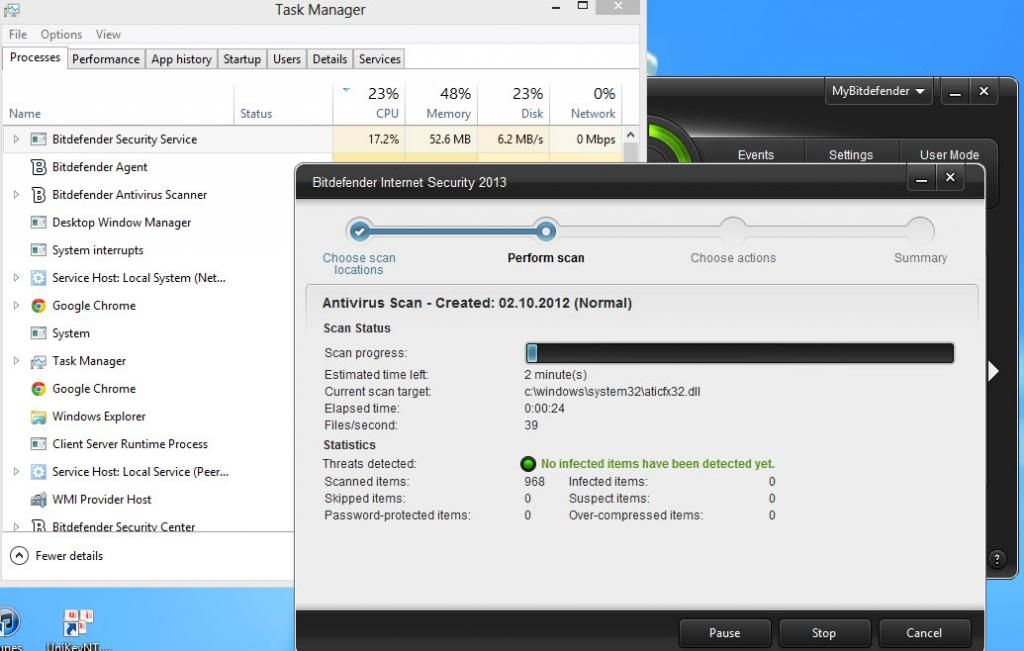
Task: Stop the running antivirus scan
Action: (823, 633)
